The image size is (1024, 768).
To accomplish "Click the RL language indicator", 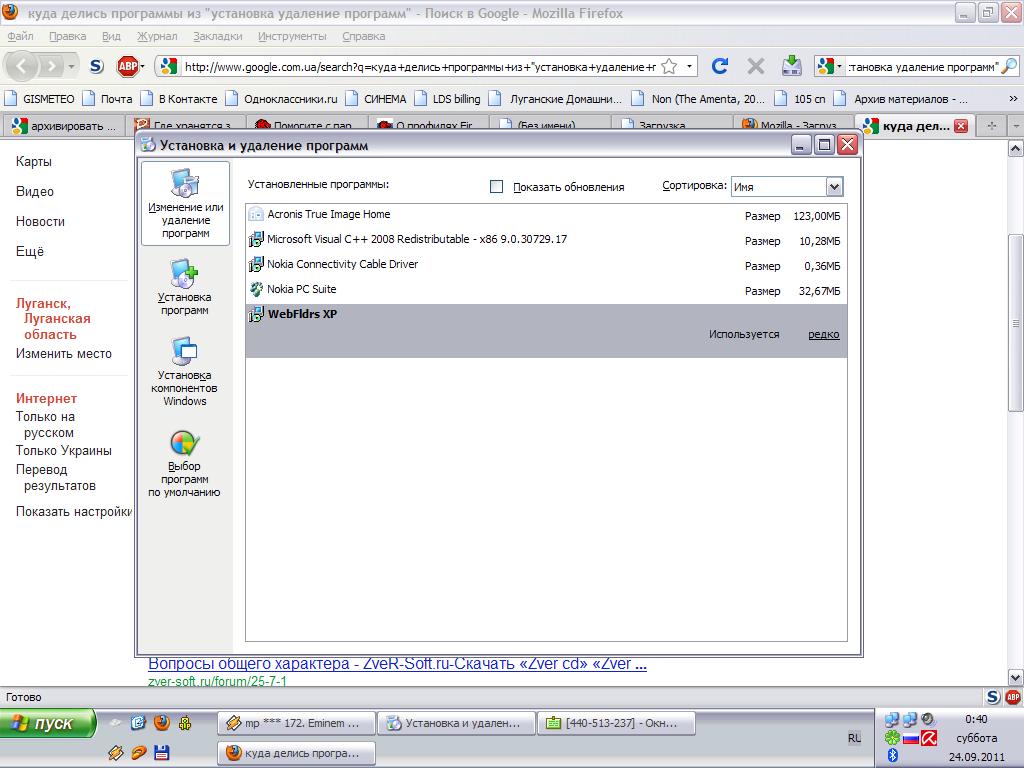I will tap(854, 738).
